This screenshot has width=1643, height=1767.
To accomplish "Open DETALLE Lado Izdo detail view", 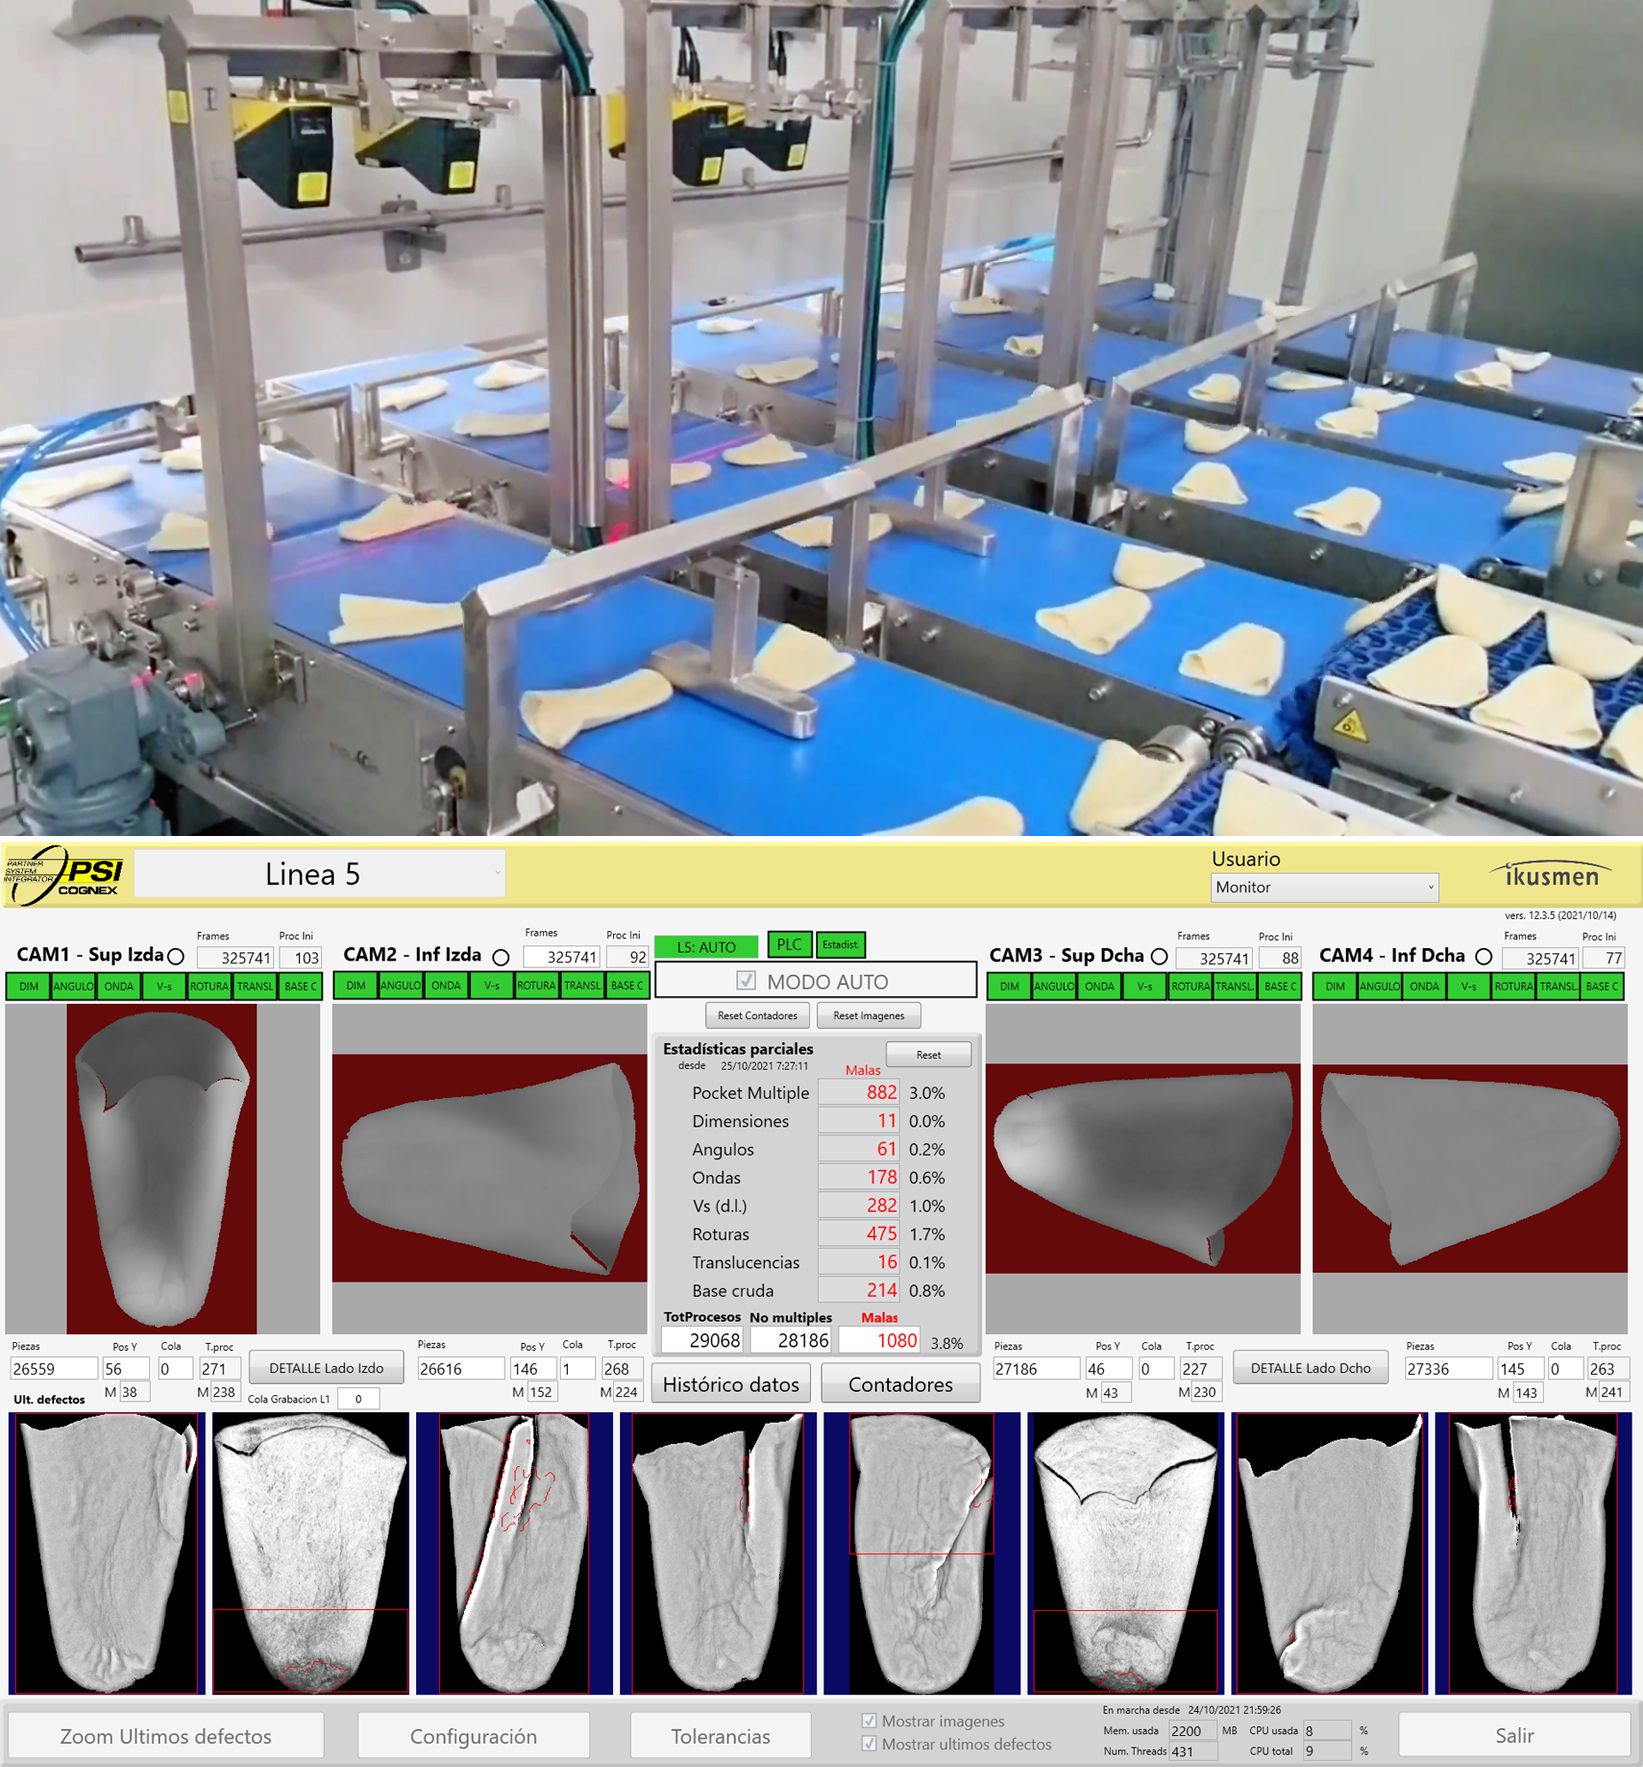I will (326, 1368).
